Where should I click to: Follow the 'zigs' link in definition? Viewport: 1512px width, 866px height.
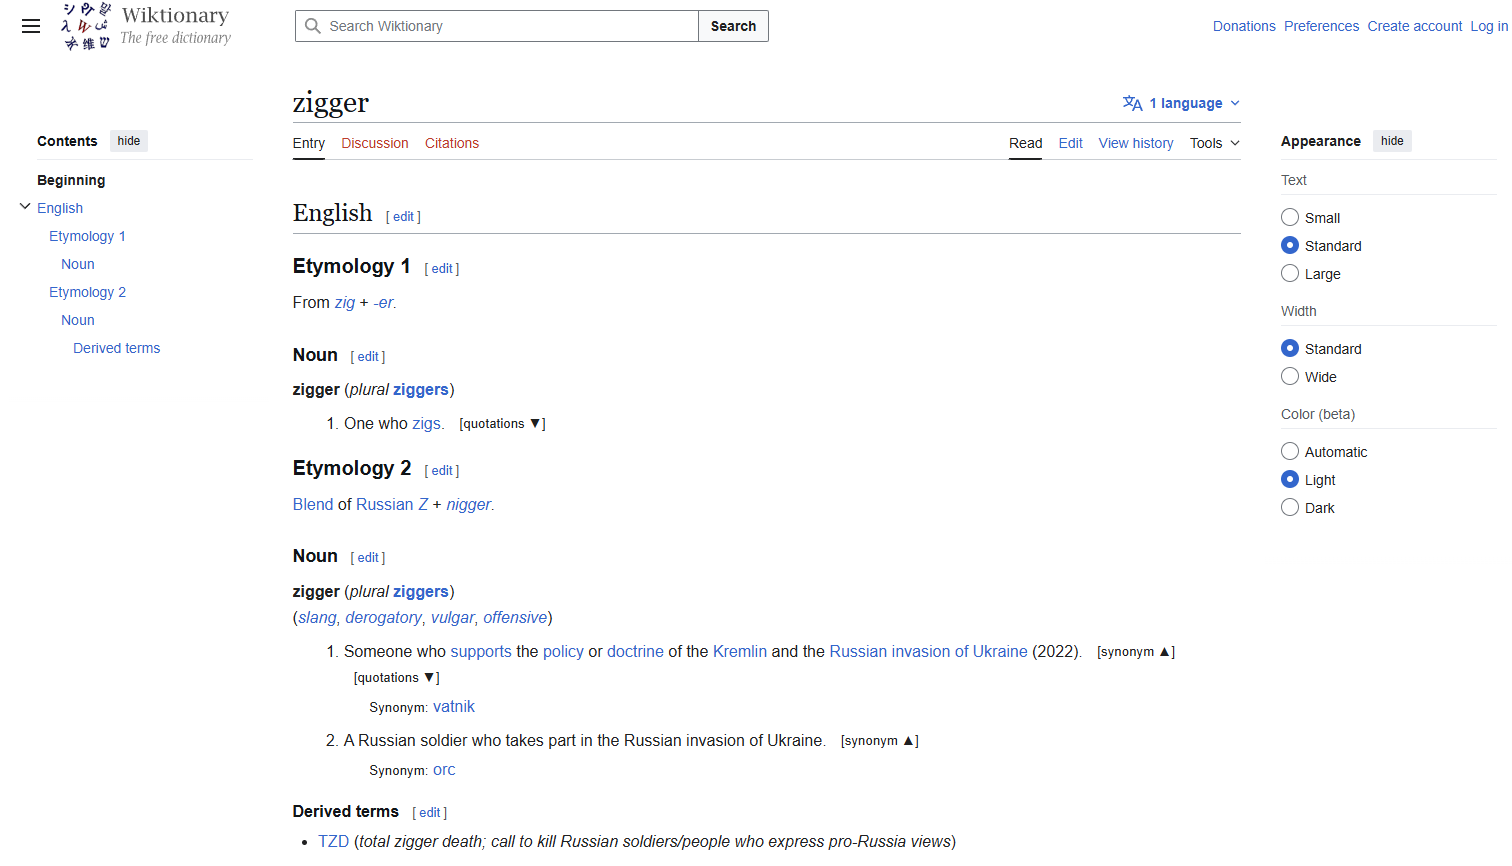[426, 424]
